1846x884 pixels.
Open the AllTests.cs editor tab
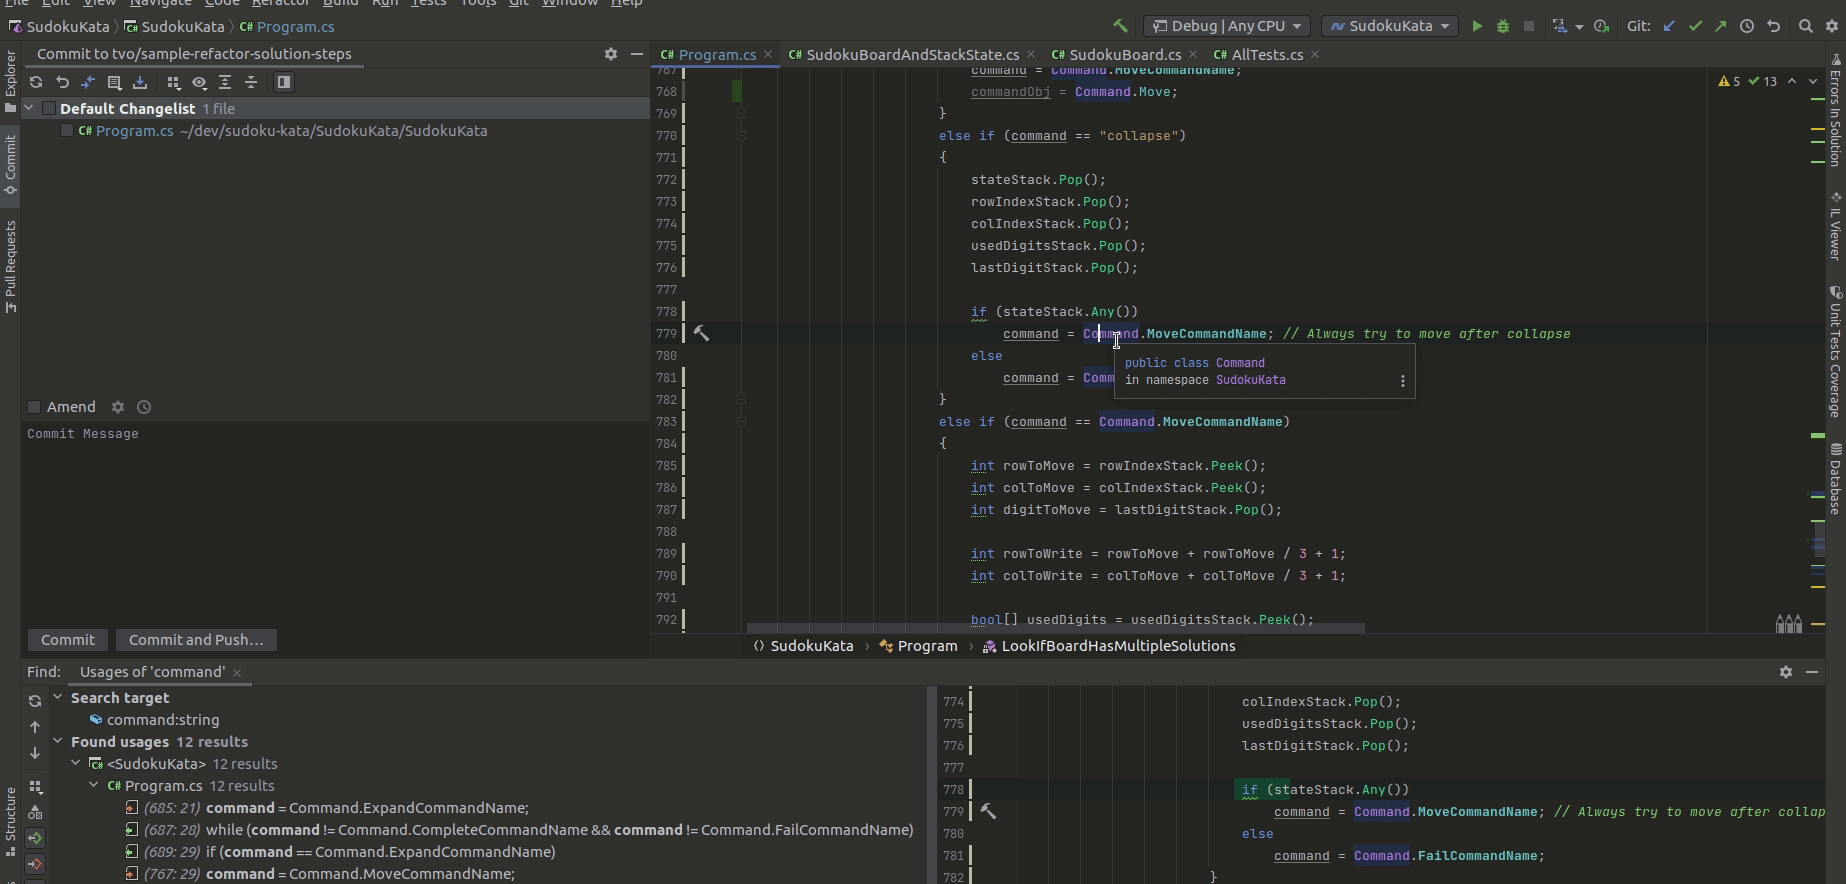click(1266, 55)
